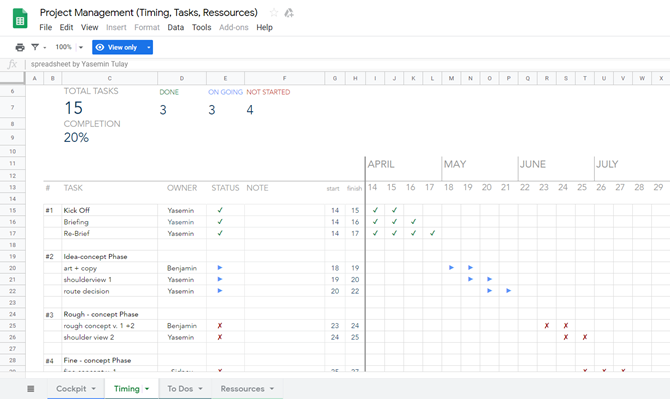670x399 pixels.
Task: Click the Briefing status checkmark
Action: (220, 222)
